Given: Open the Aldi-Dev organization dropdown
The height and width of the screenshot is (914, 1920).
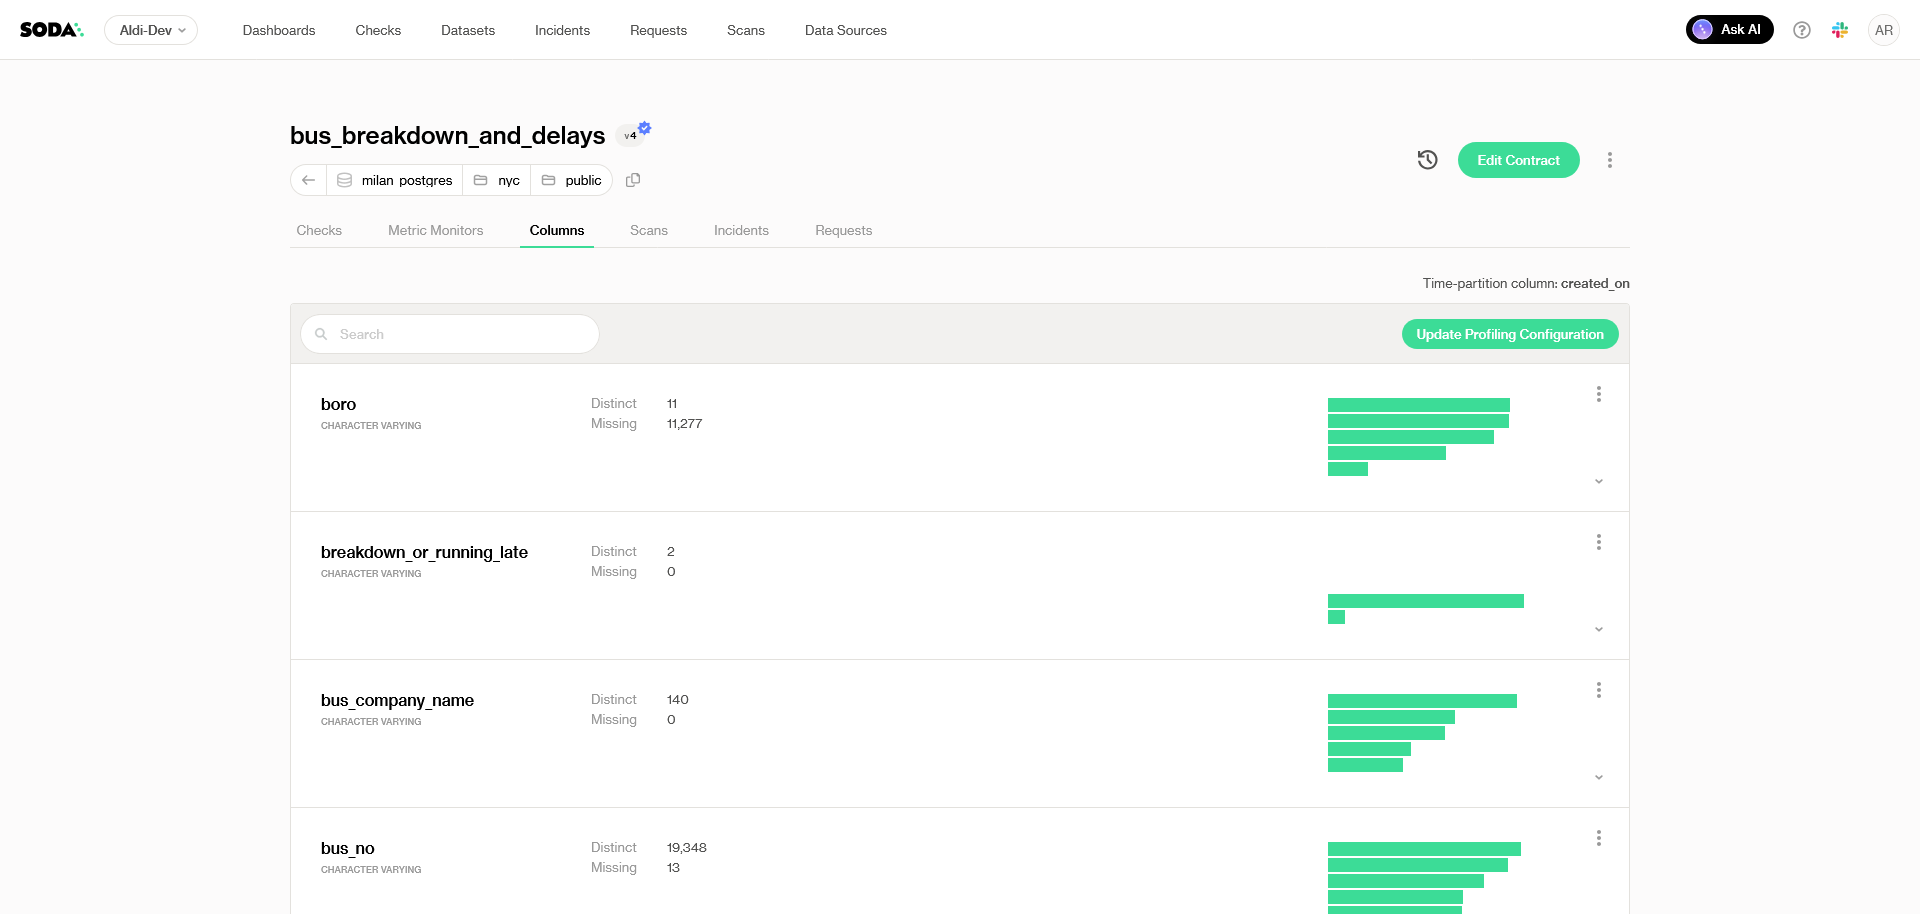Looking at the screenshot, I should point(151,30).
